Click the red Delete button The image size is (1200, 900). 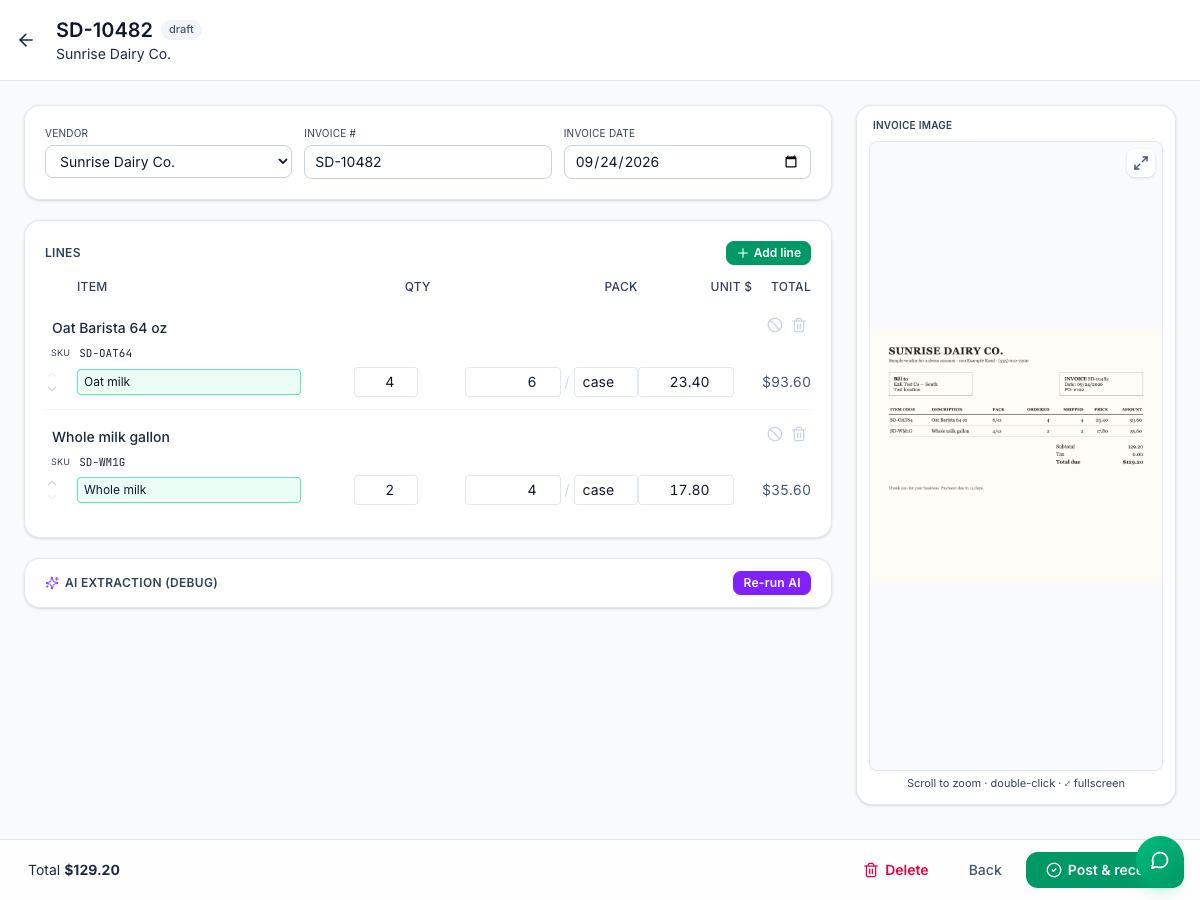tap(896, 870)
